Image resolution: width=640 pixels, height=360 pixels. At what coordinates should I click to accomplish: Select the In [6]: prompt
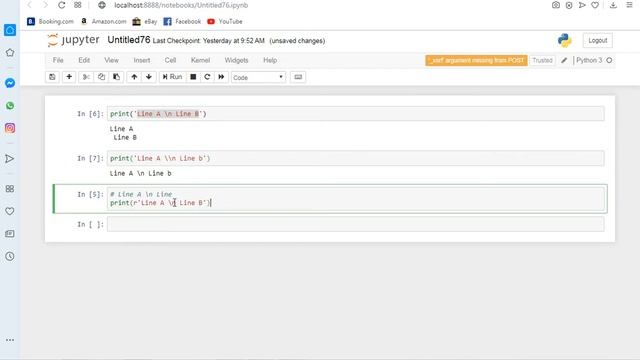coord(90,114)
